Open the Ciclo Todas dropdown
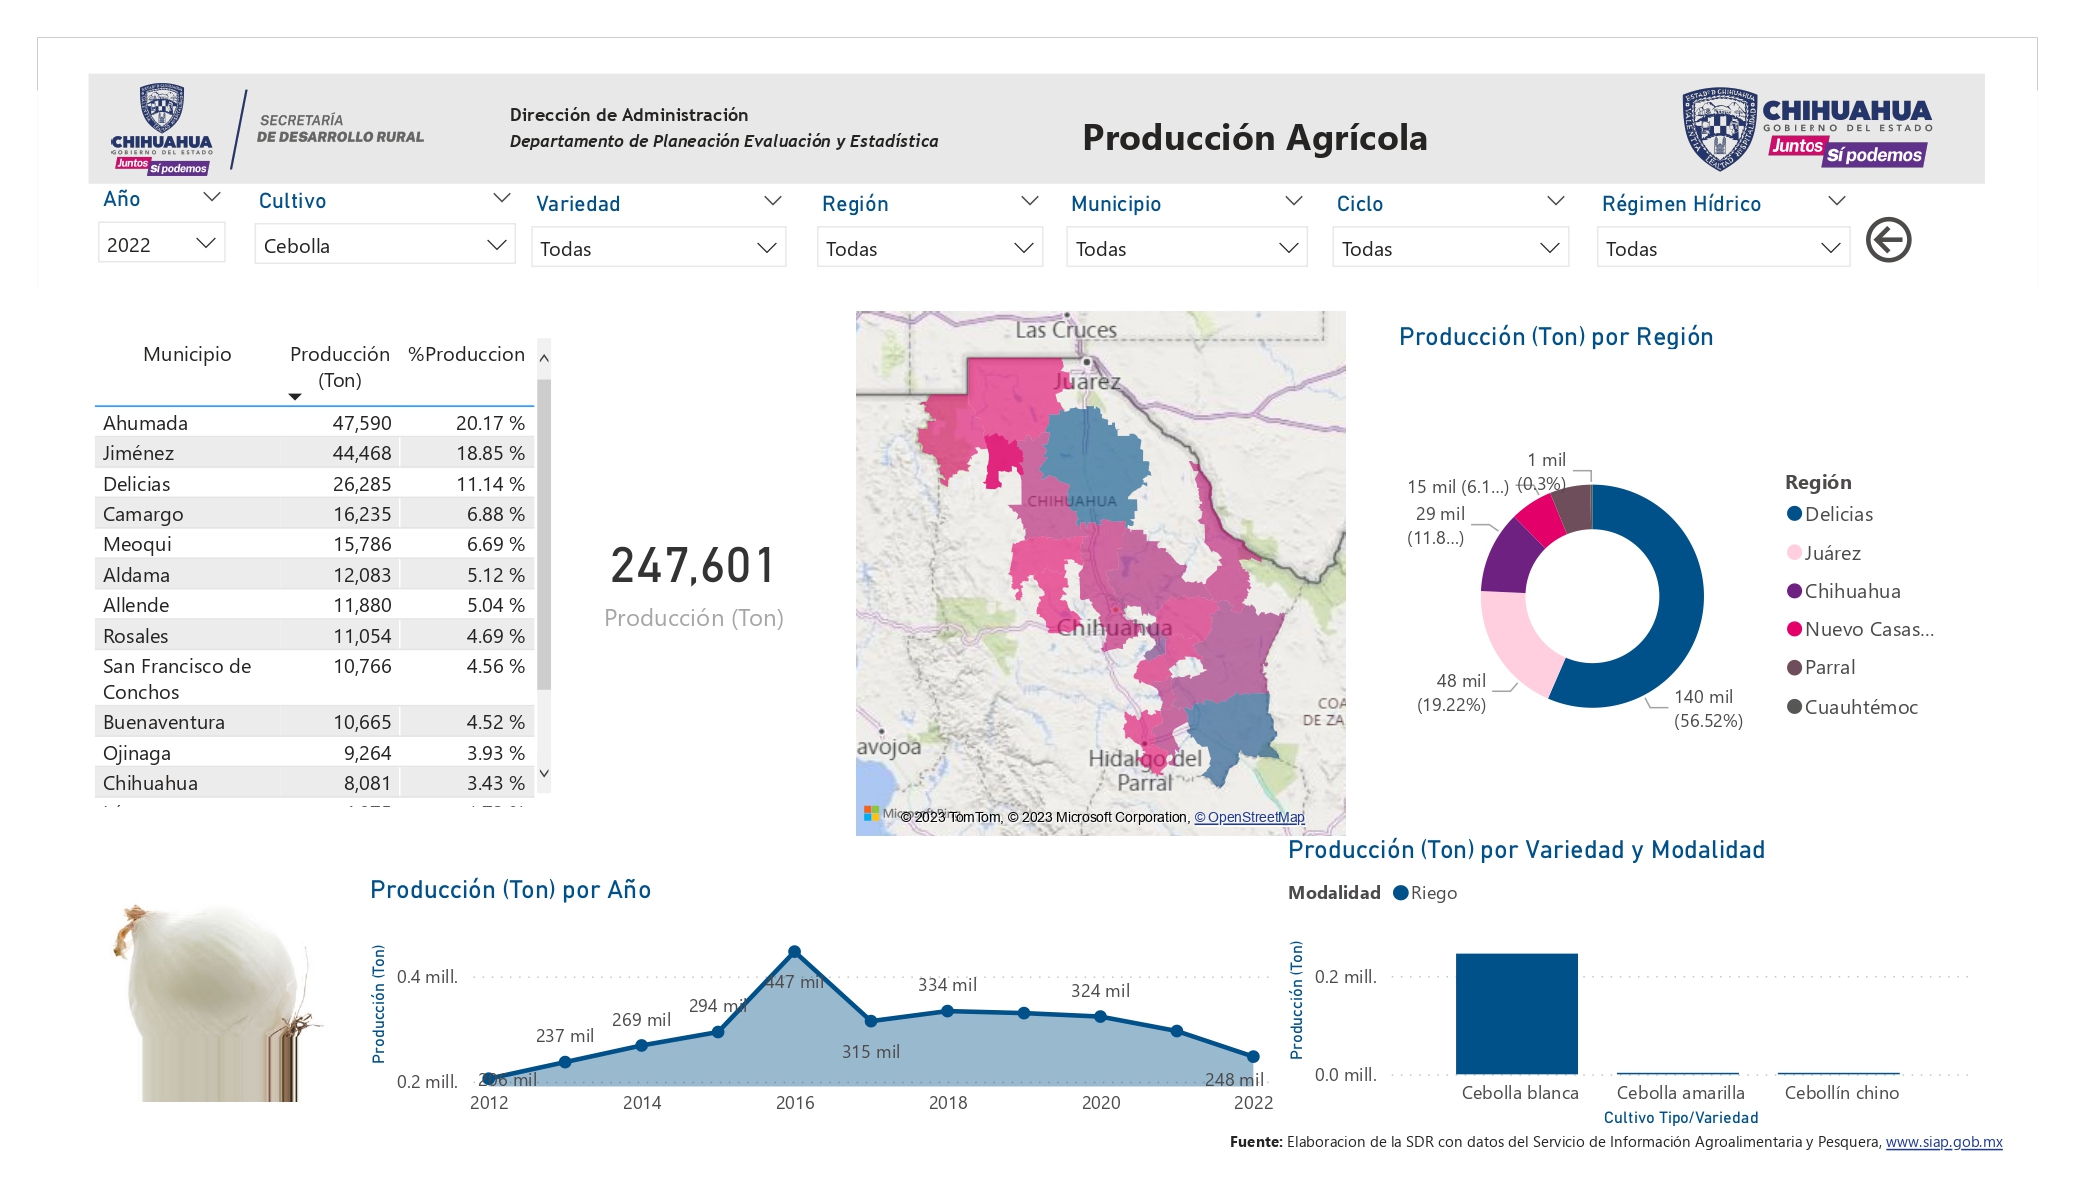2075x1200 pixels. (1450, 248)
